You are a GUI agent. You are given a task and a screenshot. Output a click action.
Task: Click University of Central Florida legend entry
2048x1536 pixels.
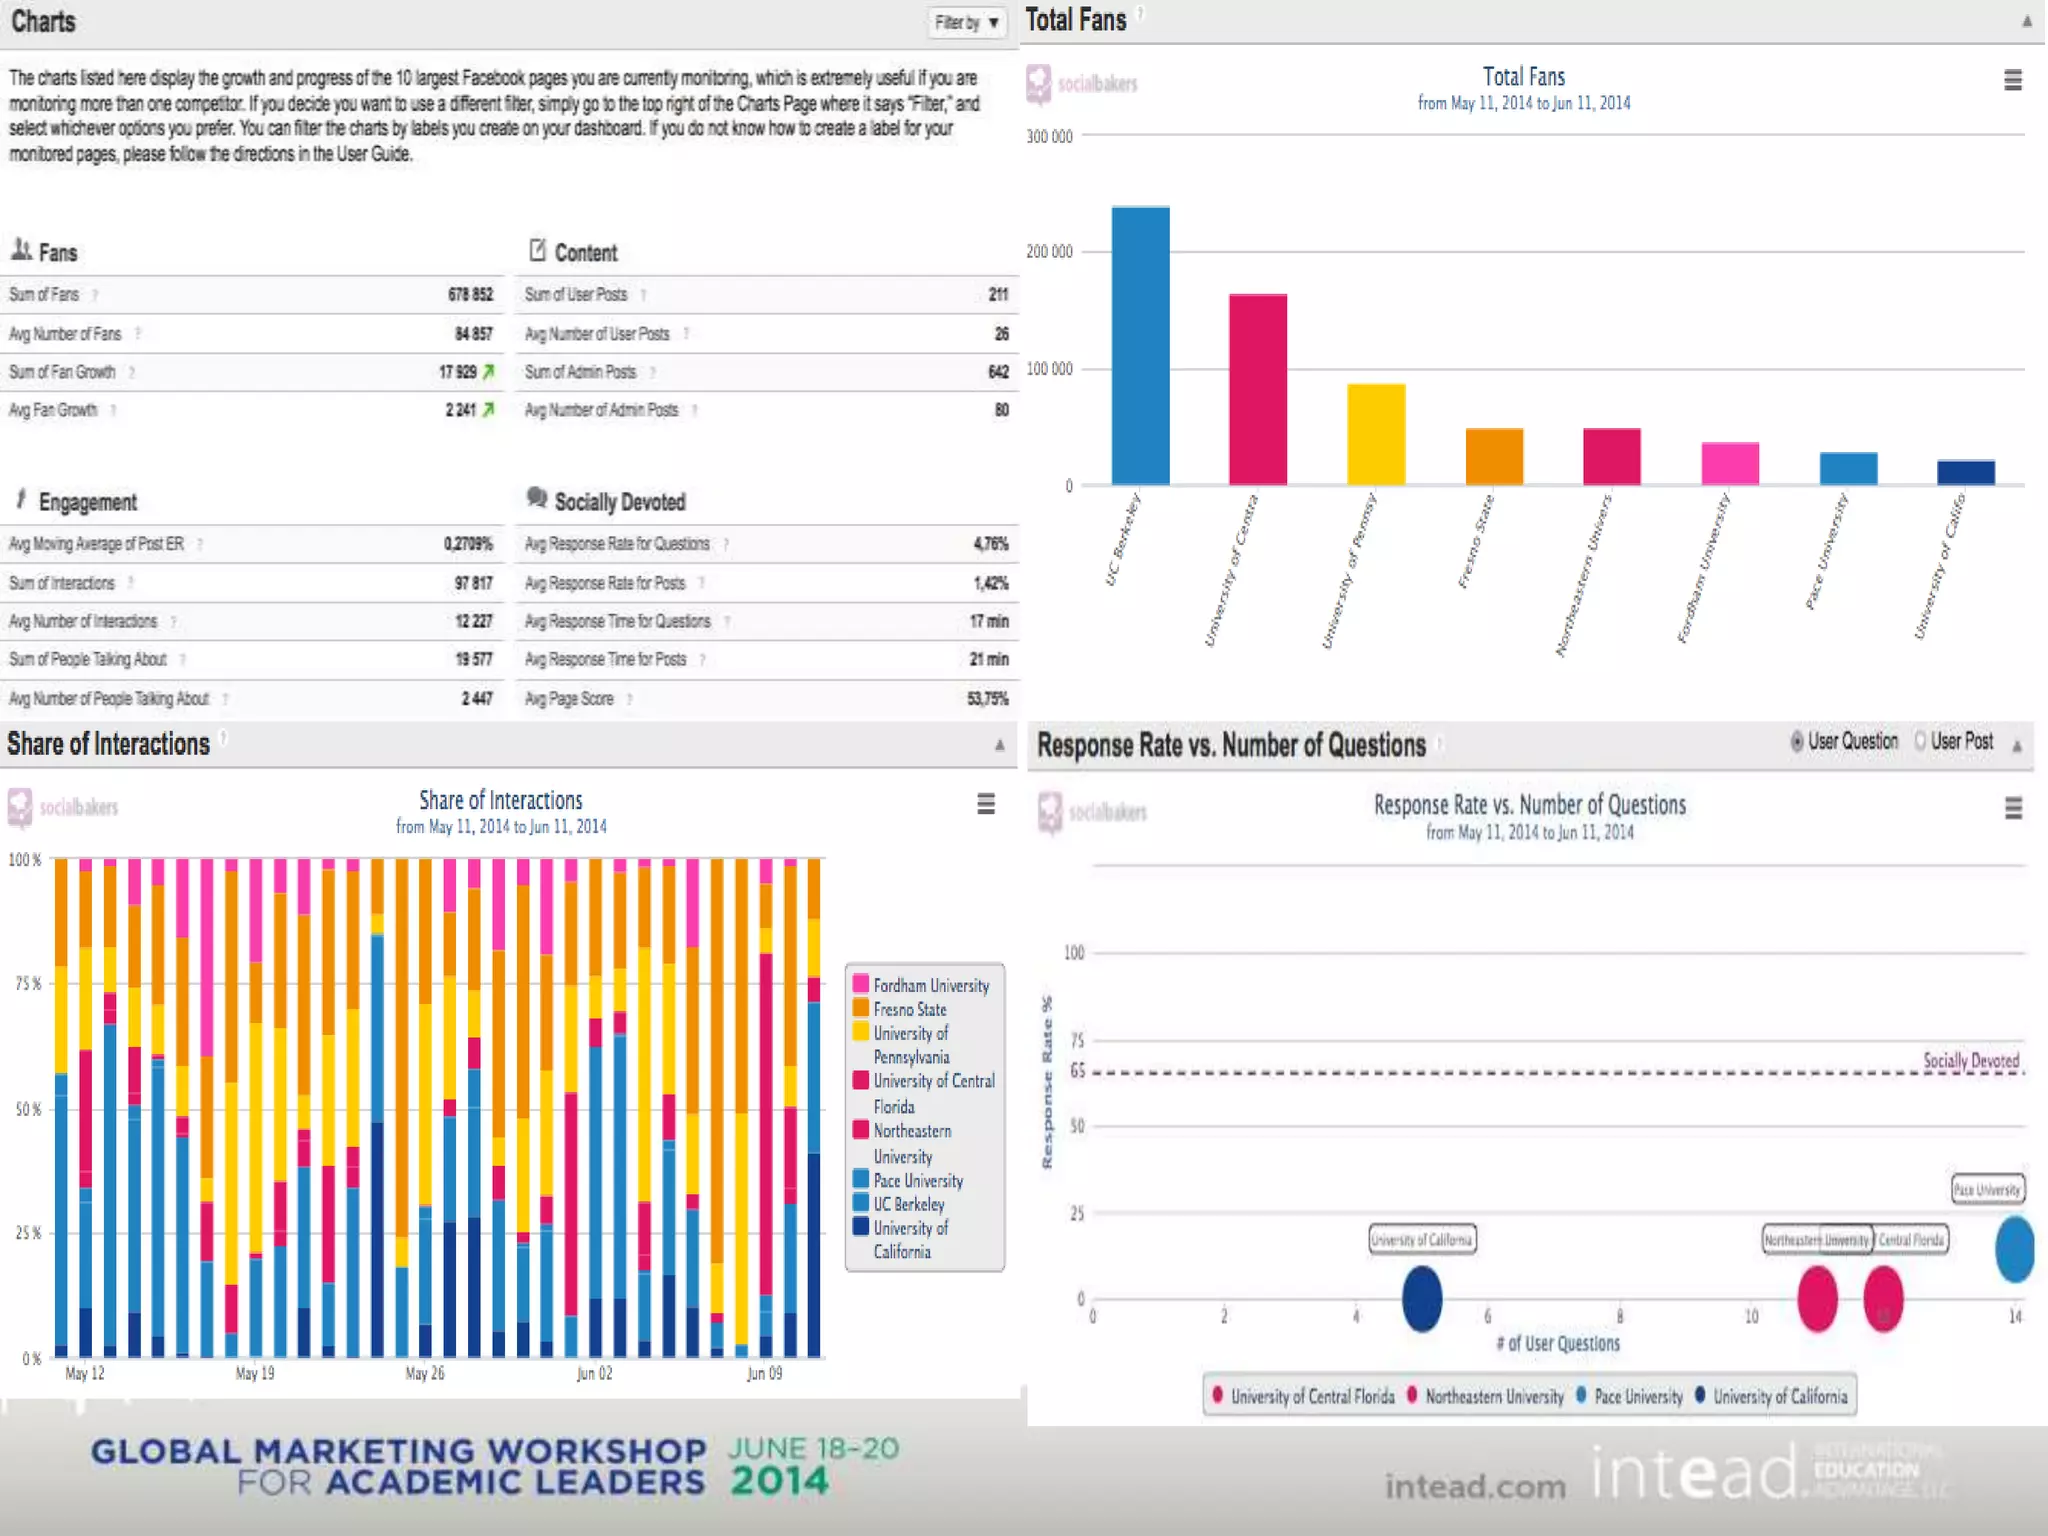click(1311, 1396)
